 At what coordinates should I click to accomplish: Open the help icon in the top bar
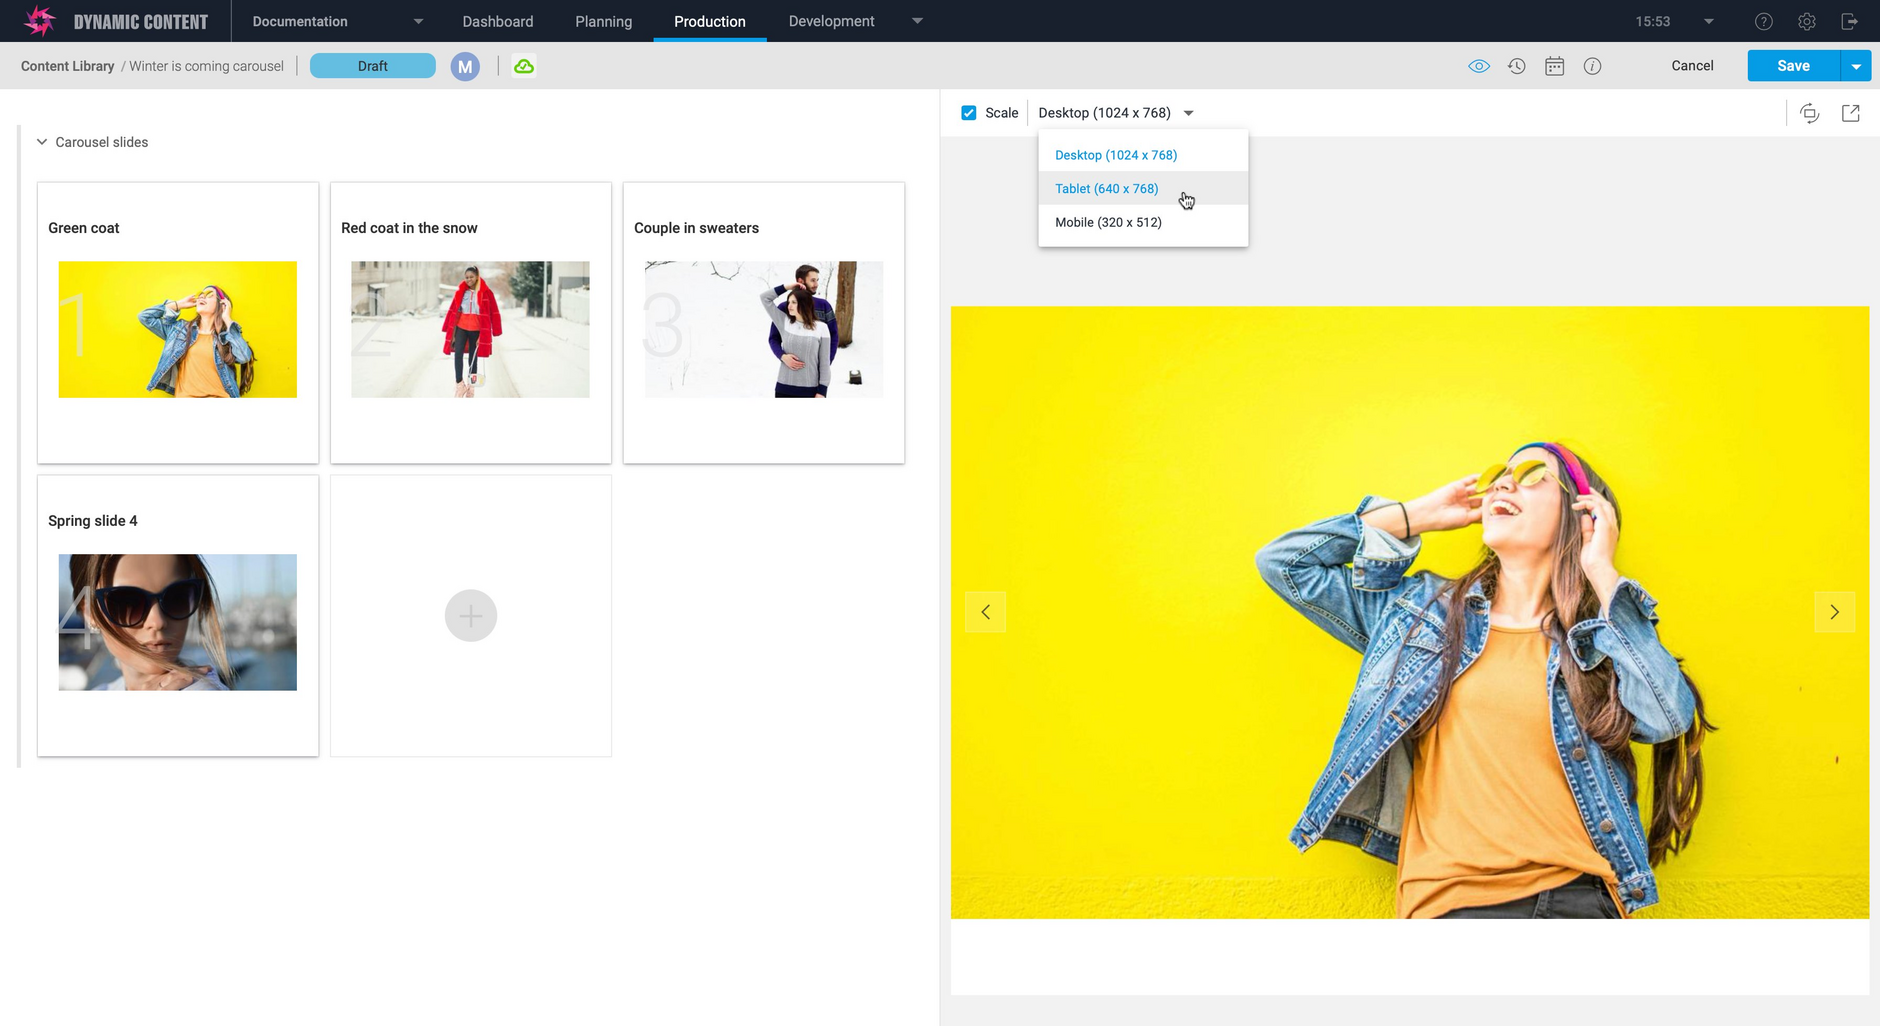pos(1763,20)
